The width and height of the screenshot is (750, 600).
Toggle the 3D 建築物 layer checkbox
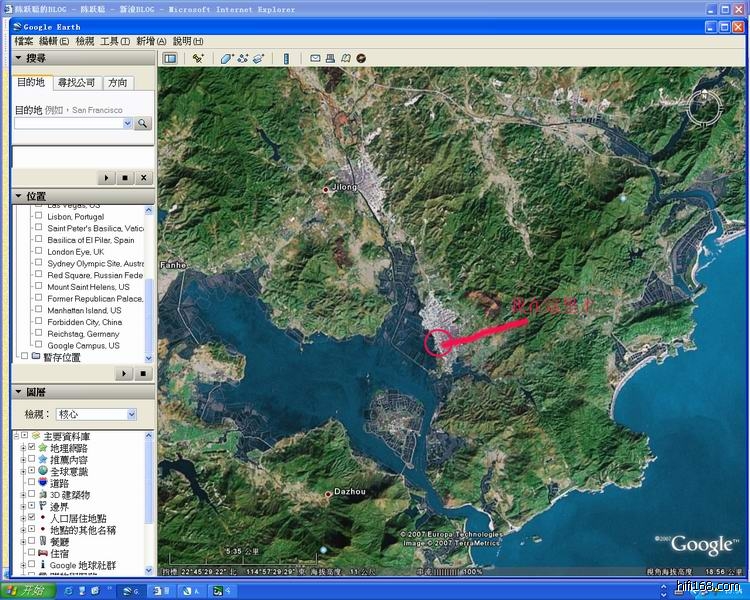[31, 495]
